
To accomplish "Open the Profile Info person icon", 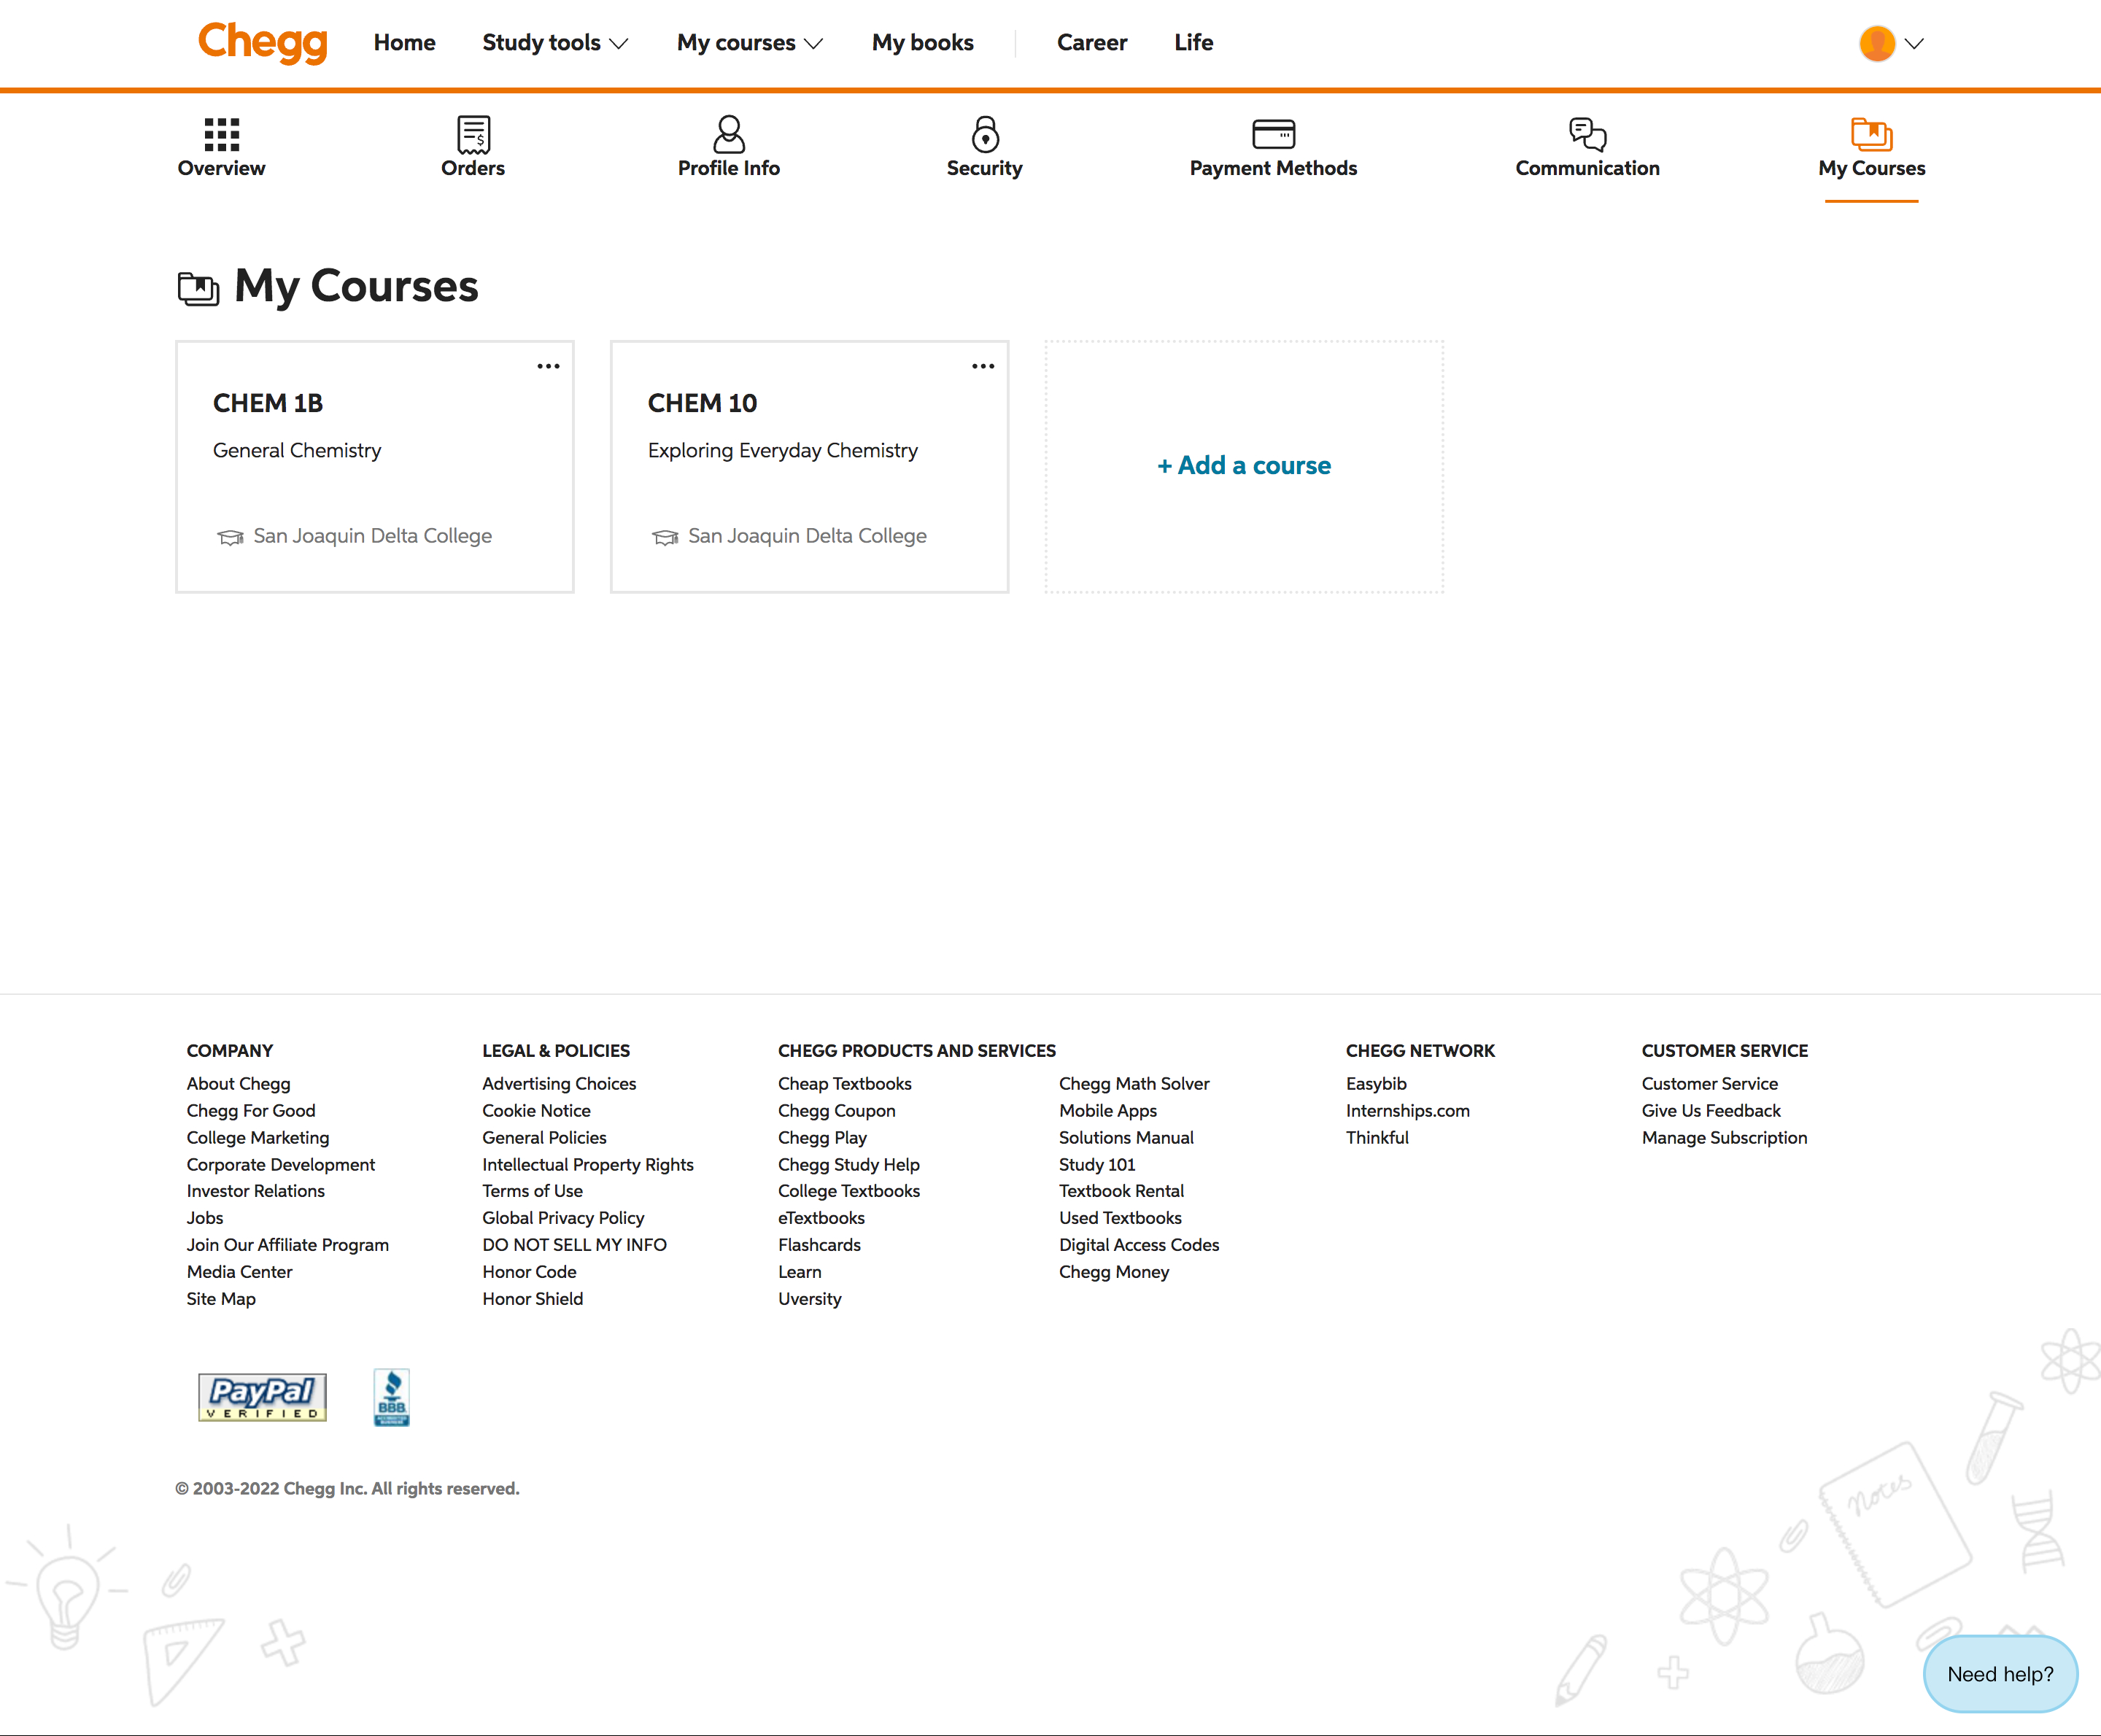I will pyautogui.click(x=729, y=134).
